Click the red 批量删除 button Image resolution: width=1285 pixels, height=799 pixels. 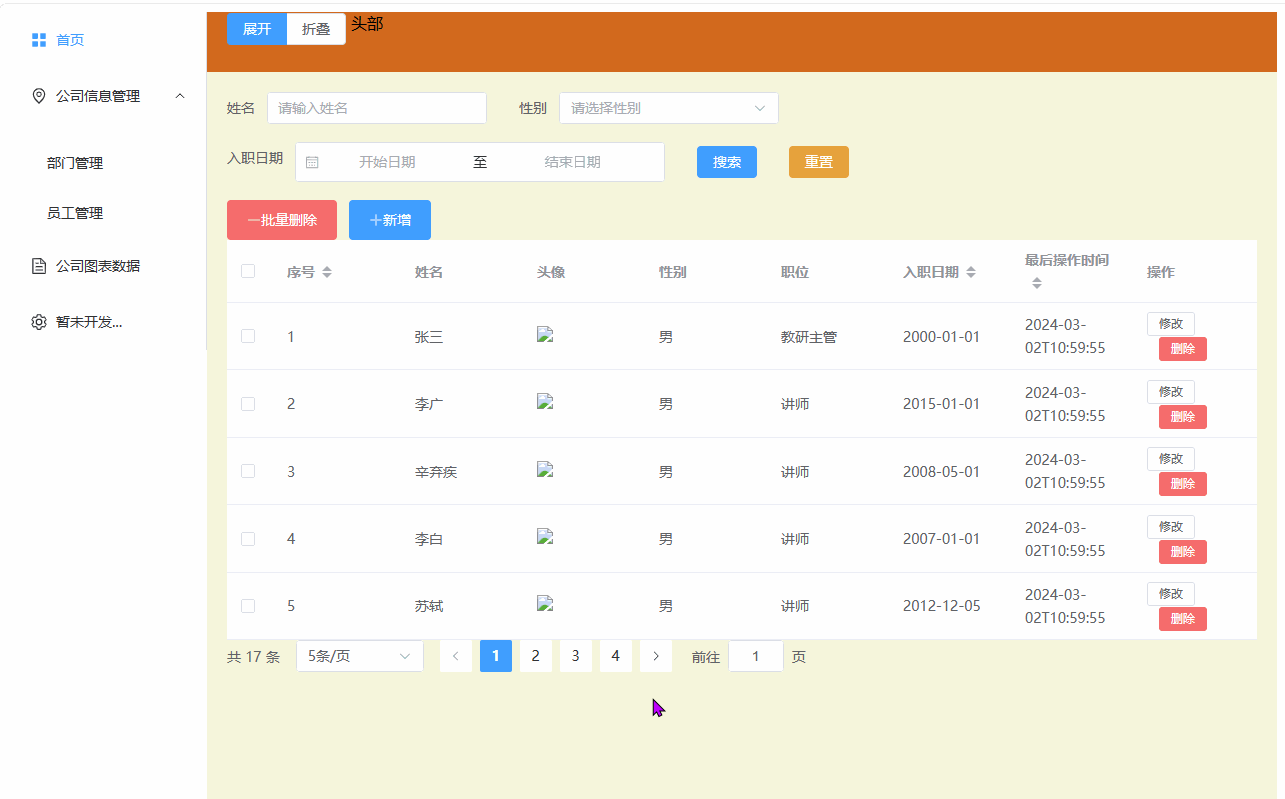[282, 220]
